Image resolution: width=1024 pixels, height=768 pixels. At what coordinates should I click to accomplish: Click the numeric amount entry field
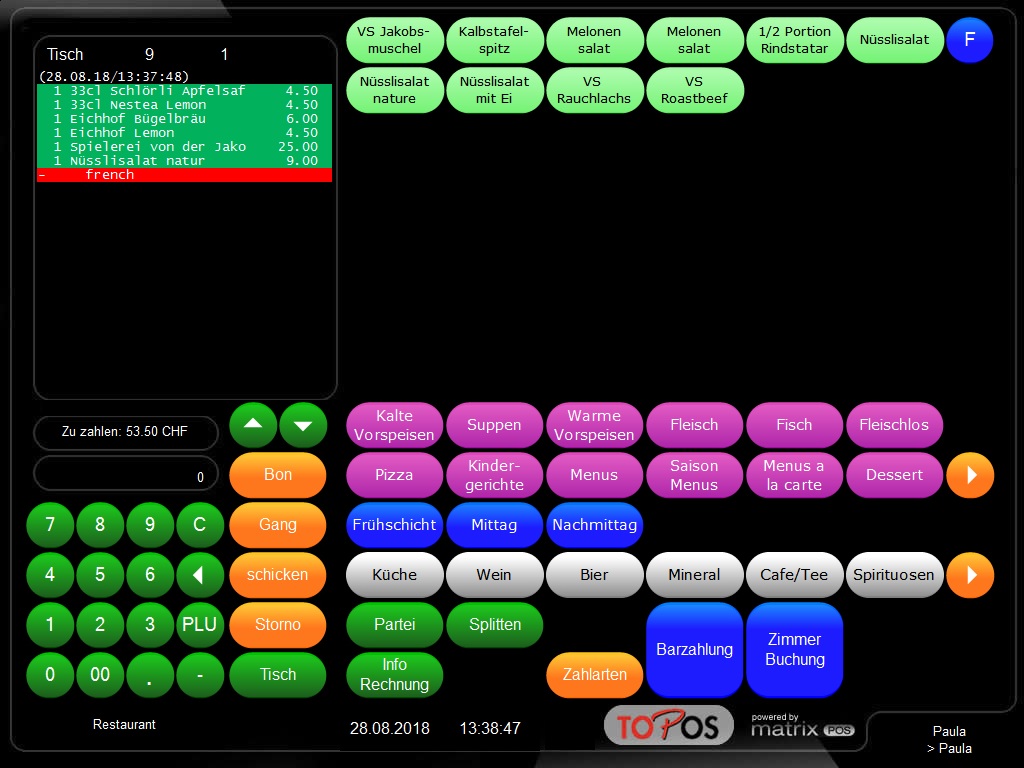pyautogui.click(x=126, y=474)
